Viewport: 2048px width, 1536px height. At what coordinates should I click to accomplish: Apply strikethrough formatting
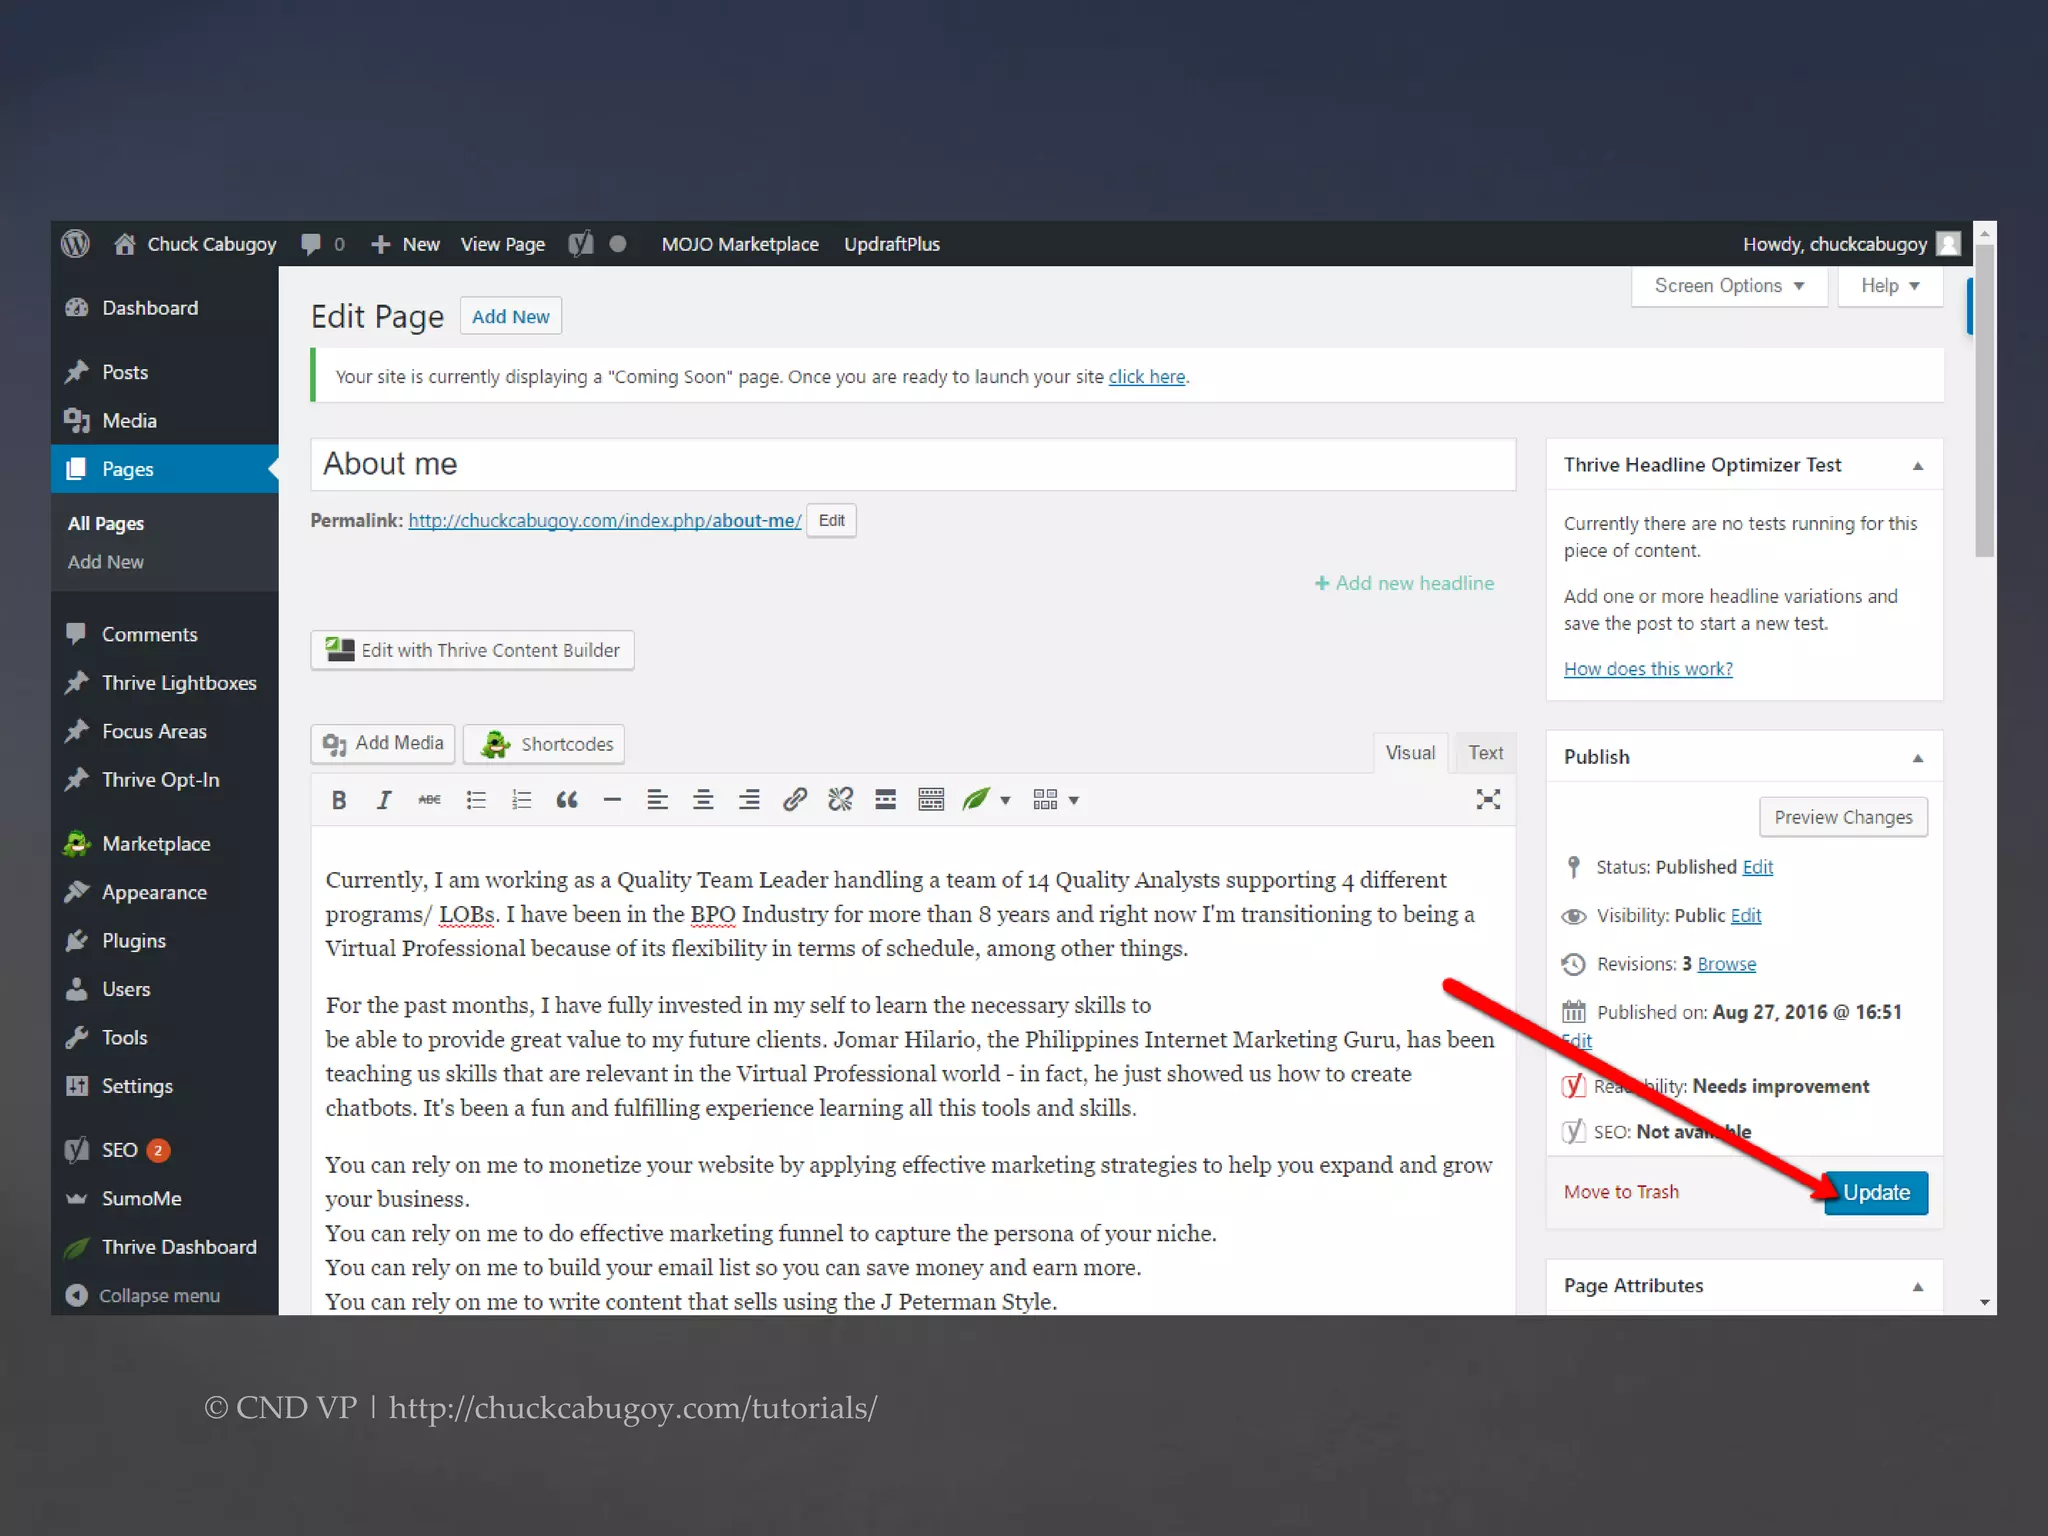point(429,800)
